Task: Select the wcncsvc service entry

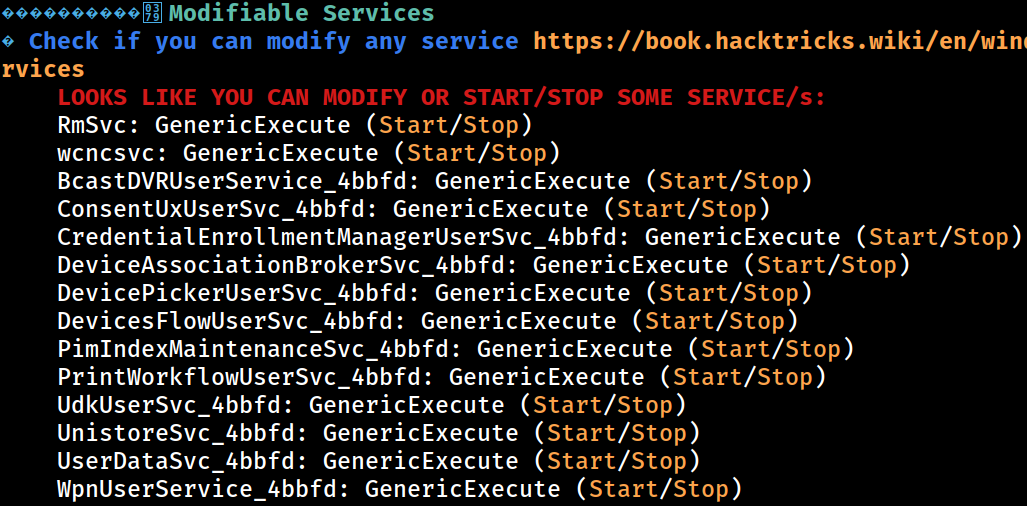Action: pos(113,153)
